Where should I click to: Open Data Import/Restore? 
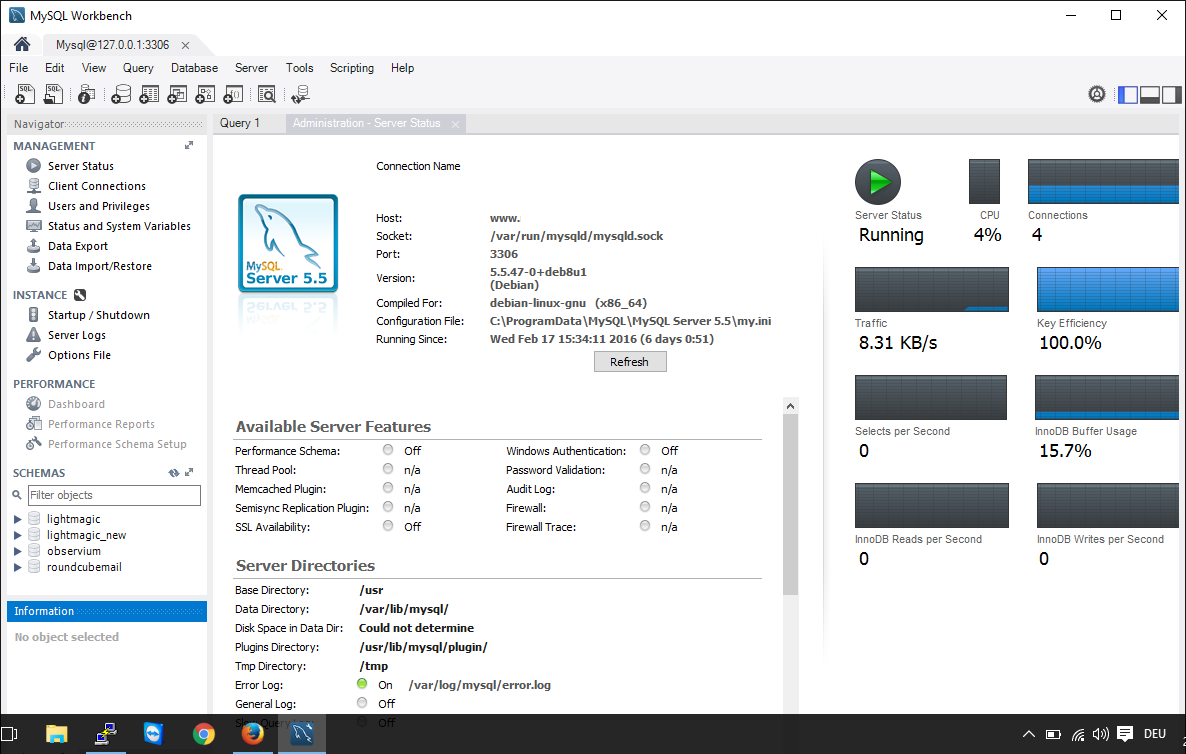click(x=99, y=266)
